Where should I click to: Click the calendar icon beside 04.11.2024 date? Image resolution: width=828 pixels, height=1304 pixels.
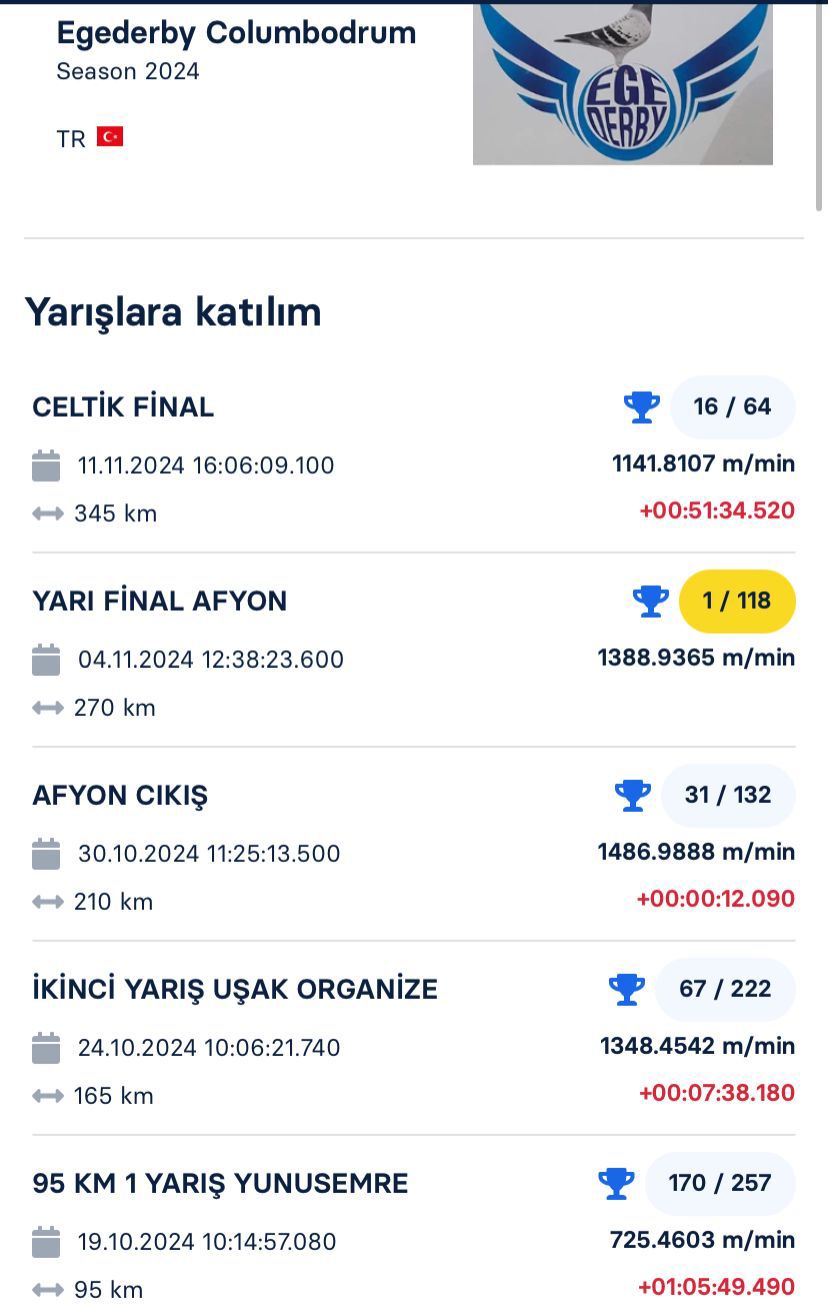click(46, 659)
